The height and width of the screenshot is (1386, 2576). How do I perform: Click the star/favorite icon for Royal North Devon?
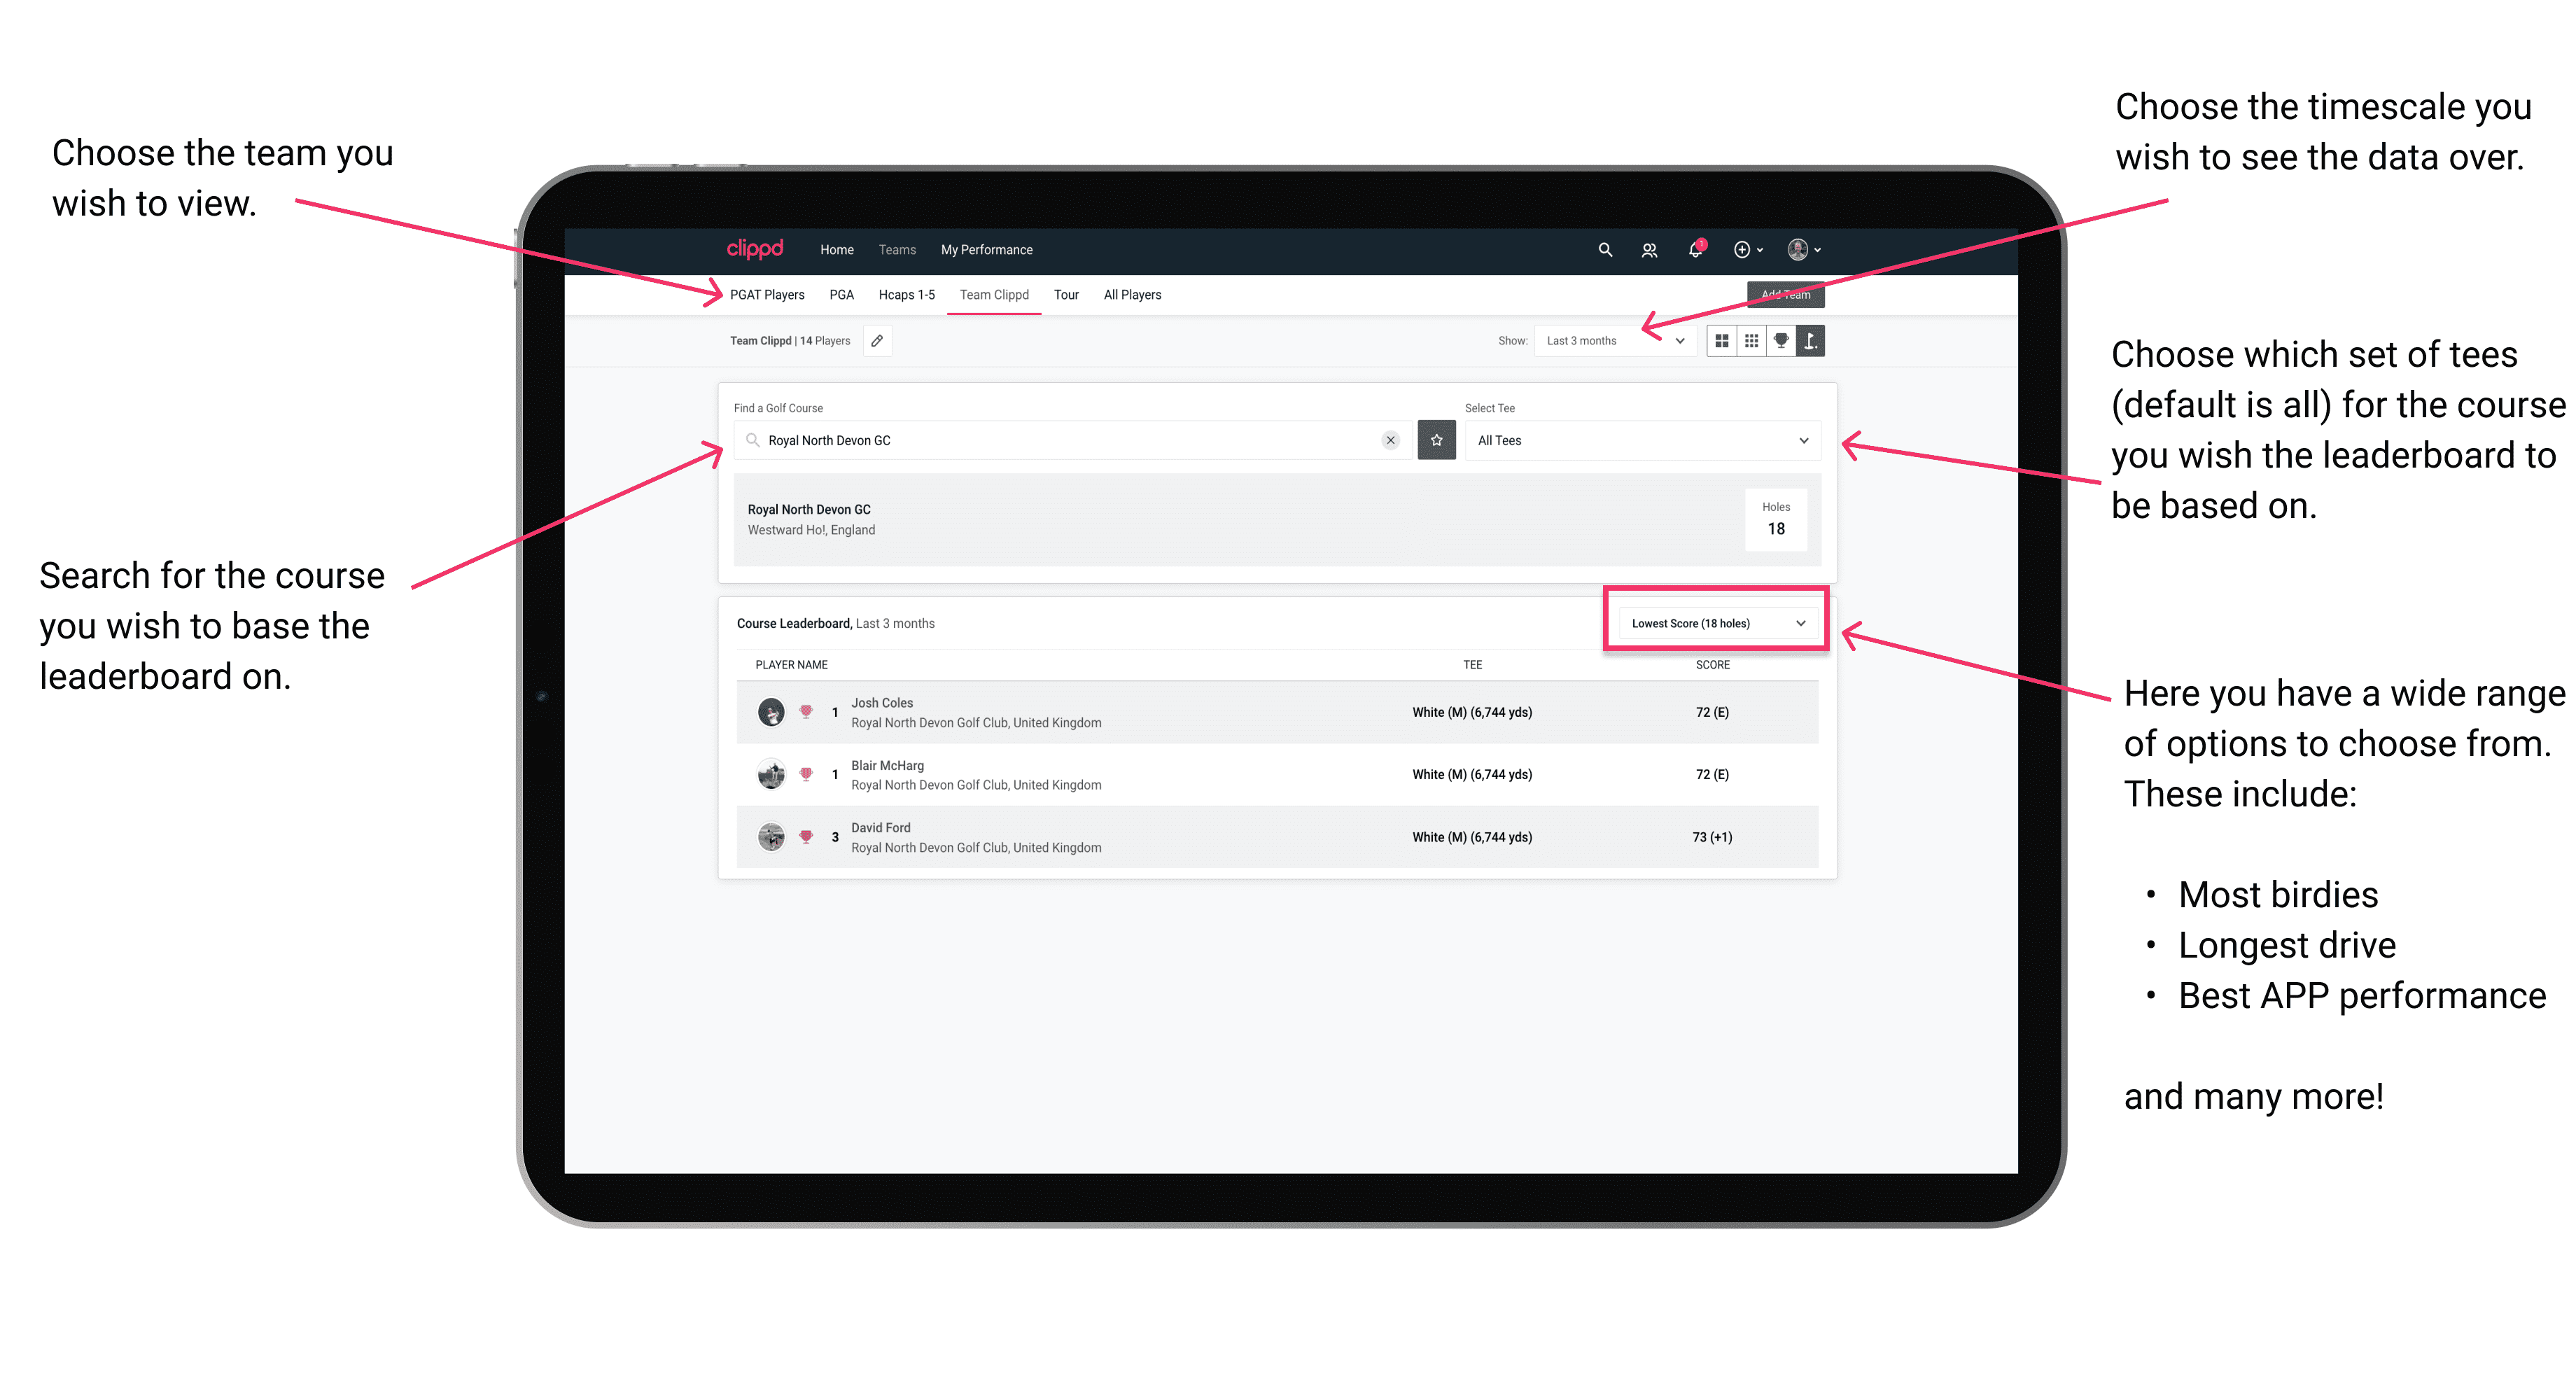(1436, 440)
